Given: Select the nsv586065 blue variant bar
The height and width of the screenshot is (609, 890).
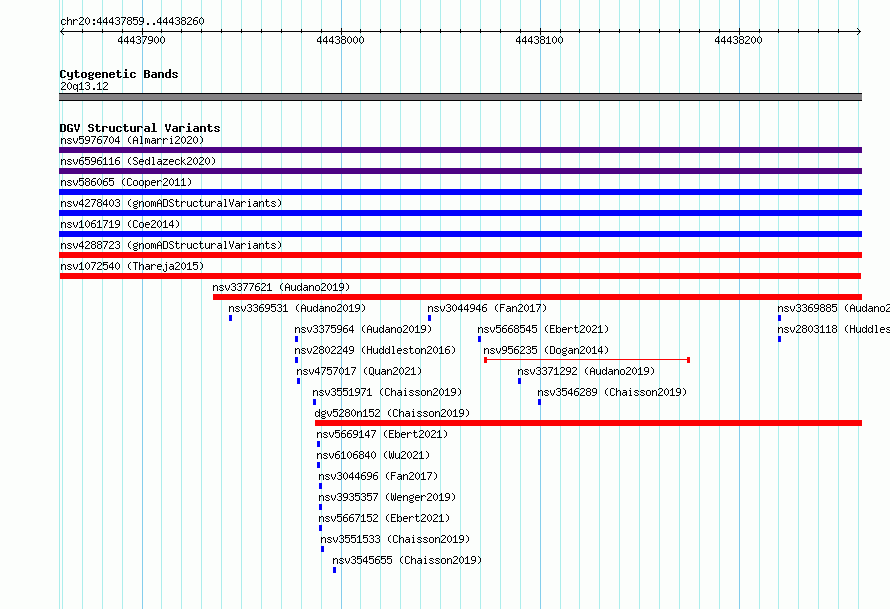Looking at the screenshot, I should [460, 192].
